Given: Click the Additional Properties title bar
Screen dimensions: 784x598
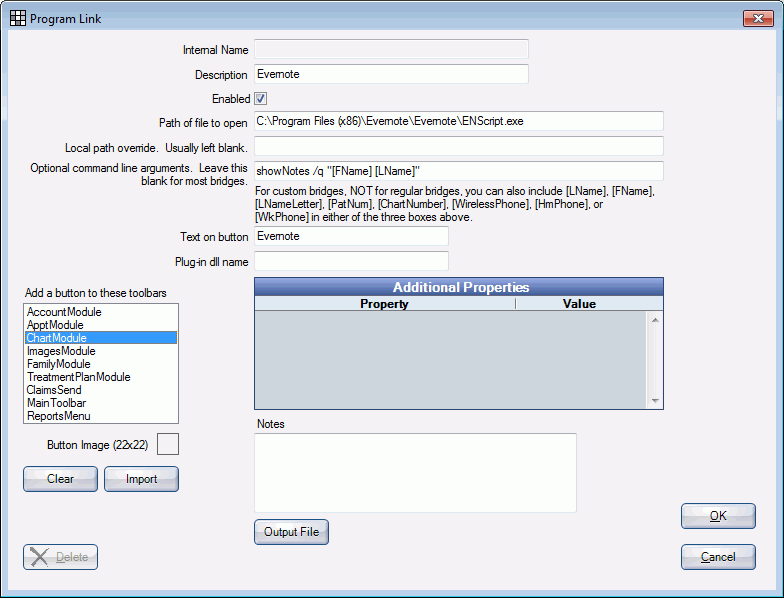Looking at the screenshot, I should pos(458,287).
